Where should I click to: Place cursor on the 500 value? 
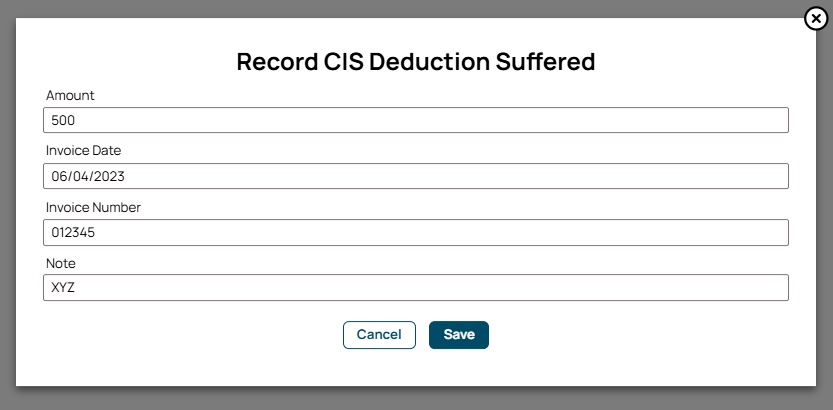(63, 121)
